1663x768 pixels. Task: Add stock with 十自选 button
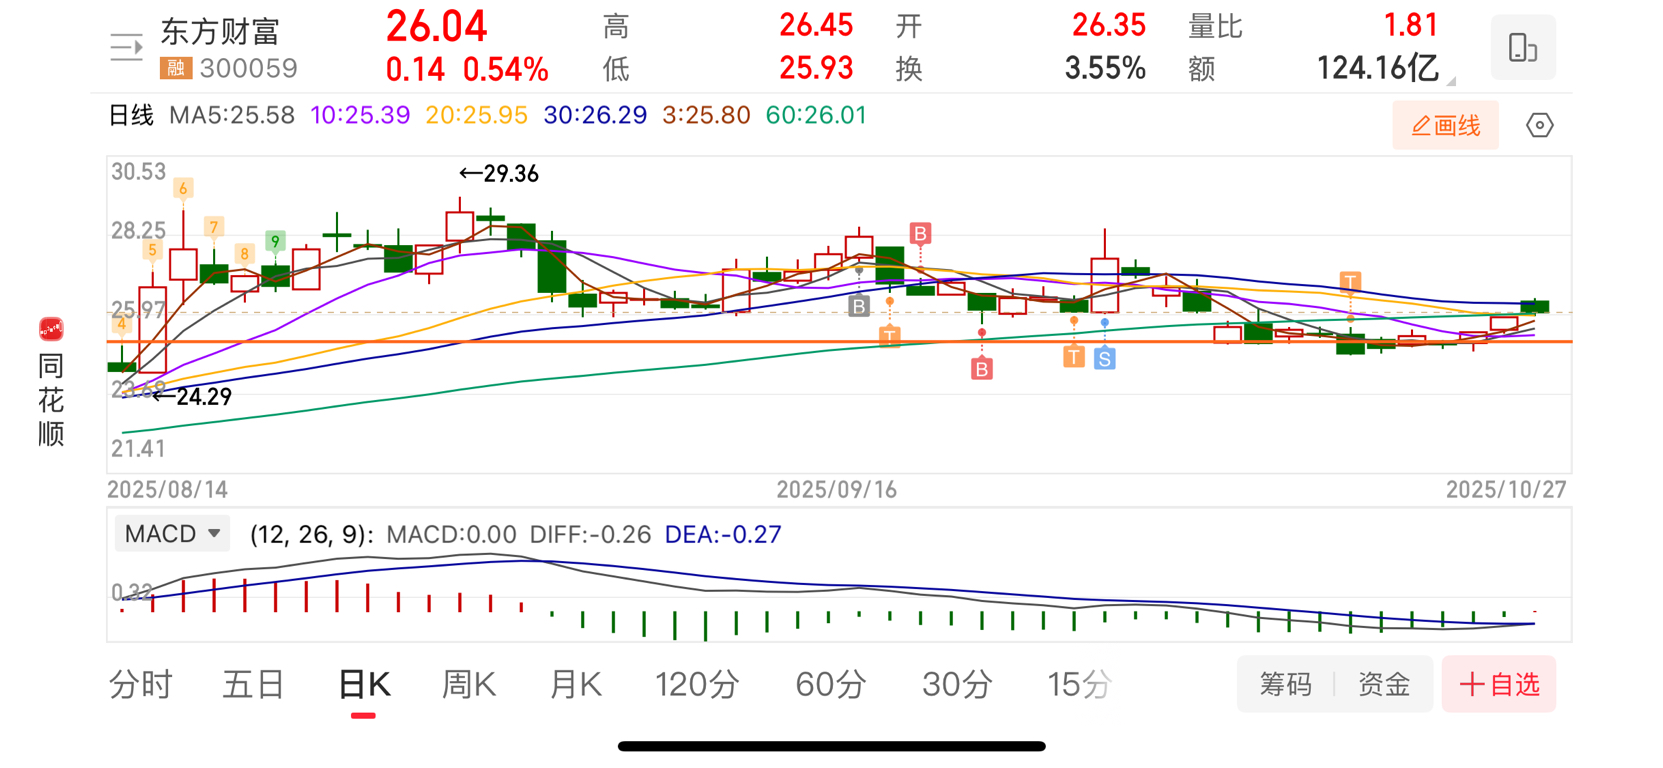click(1499, 684)
